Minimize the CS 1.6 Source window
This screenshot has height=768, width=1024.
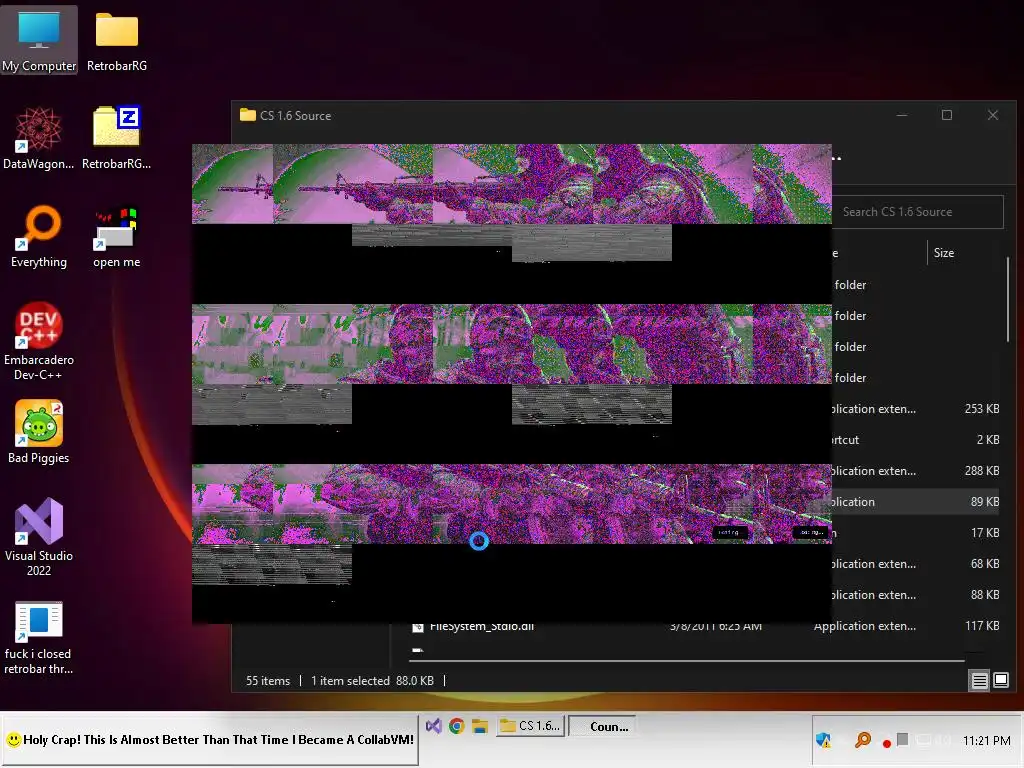(902, 115)
